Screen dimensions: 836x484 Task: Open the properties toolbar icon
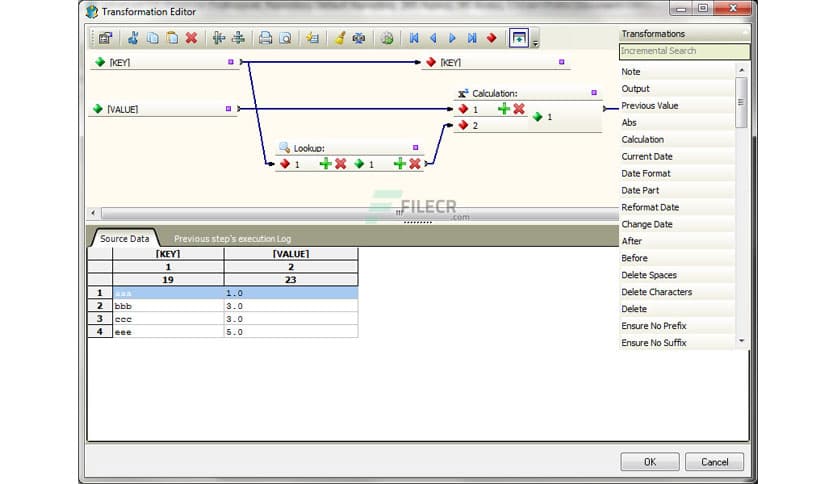[105, 38]
